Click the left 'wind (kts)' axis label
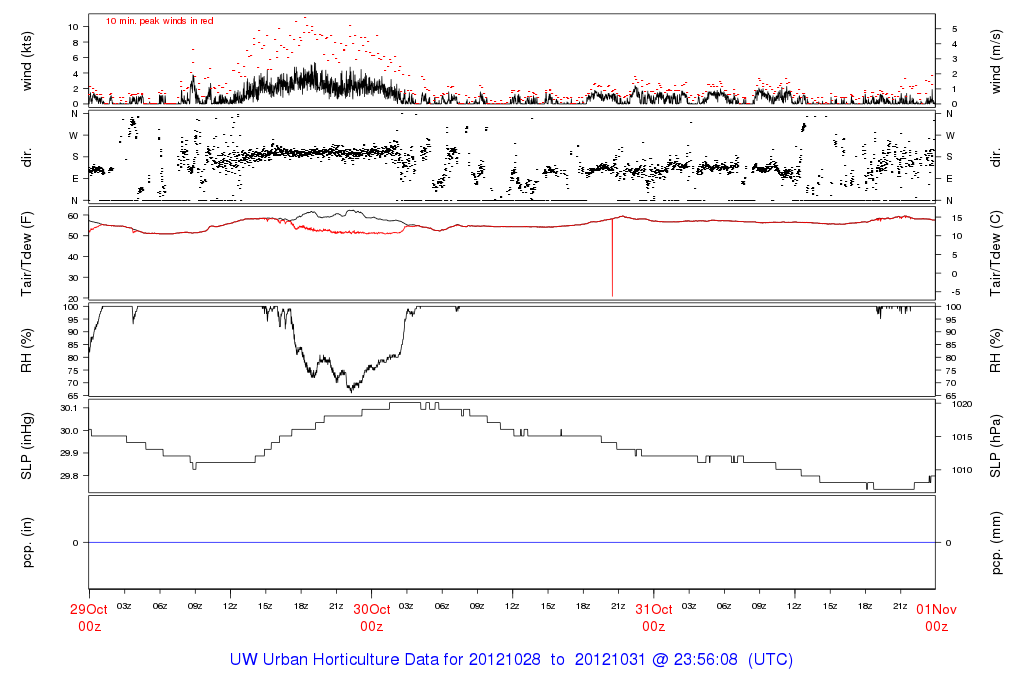Image resolution: width=1024 pixels, height=700 pixels. (27, 61)
